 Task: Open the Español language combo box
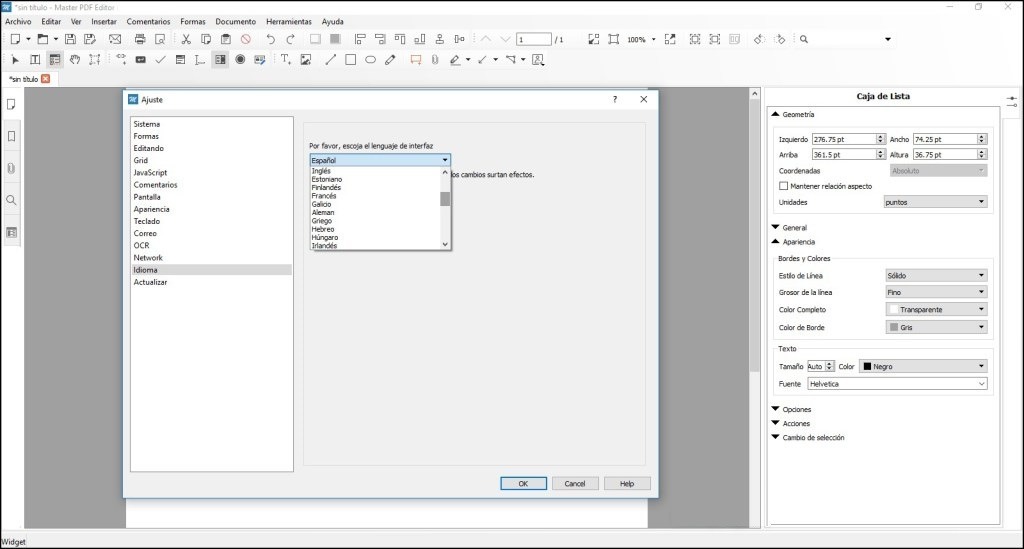tap(380, 160)
